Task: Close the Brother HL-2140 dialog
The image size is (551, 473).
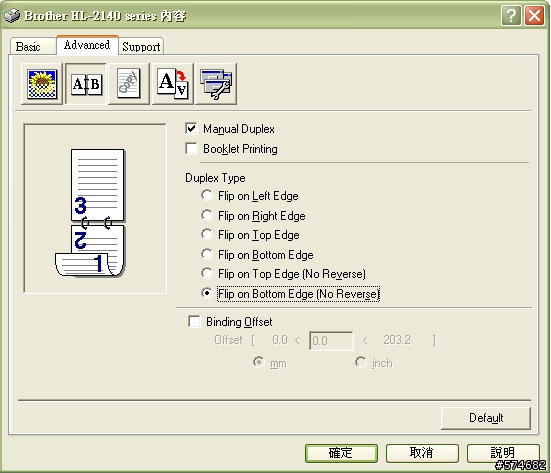Action: pos(534,16)
